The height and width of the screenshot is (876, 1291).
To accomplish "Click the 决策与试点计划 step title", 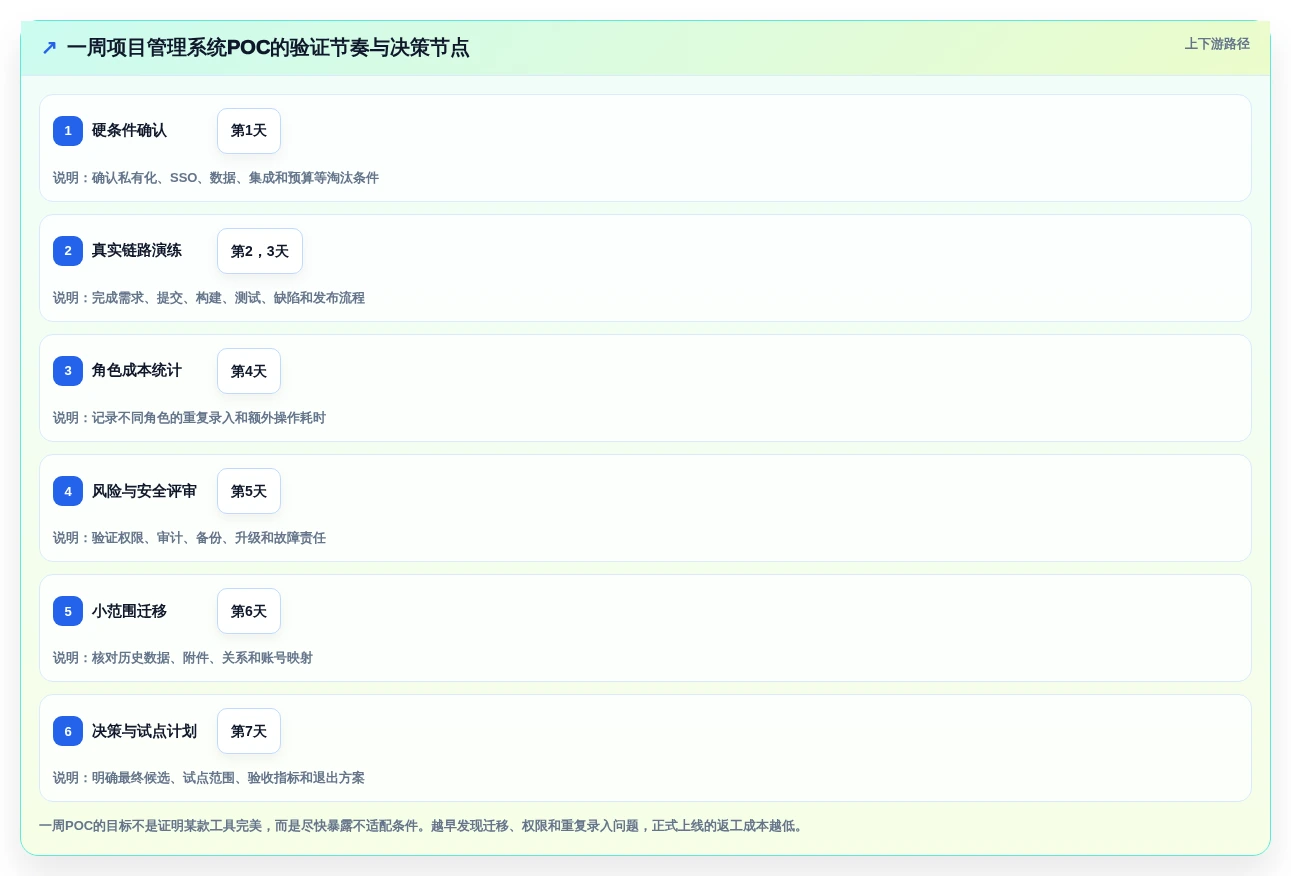I will [x=144, y=731].
